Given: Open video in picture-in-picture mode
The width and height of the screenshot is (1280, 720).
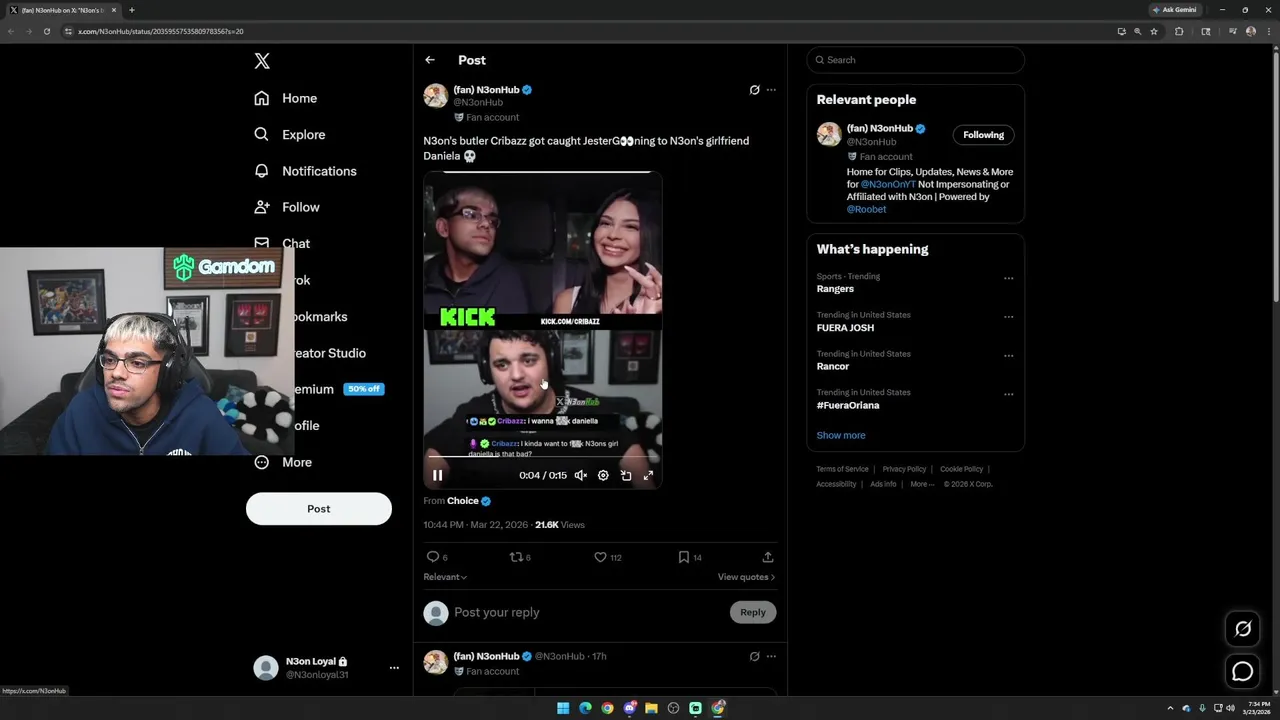Looking at the screenshot, I should point(626,475).
